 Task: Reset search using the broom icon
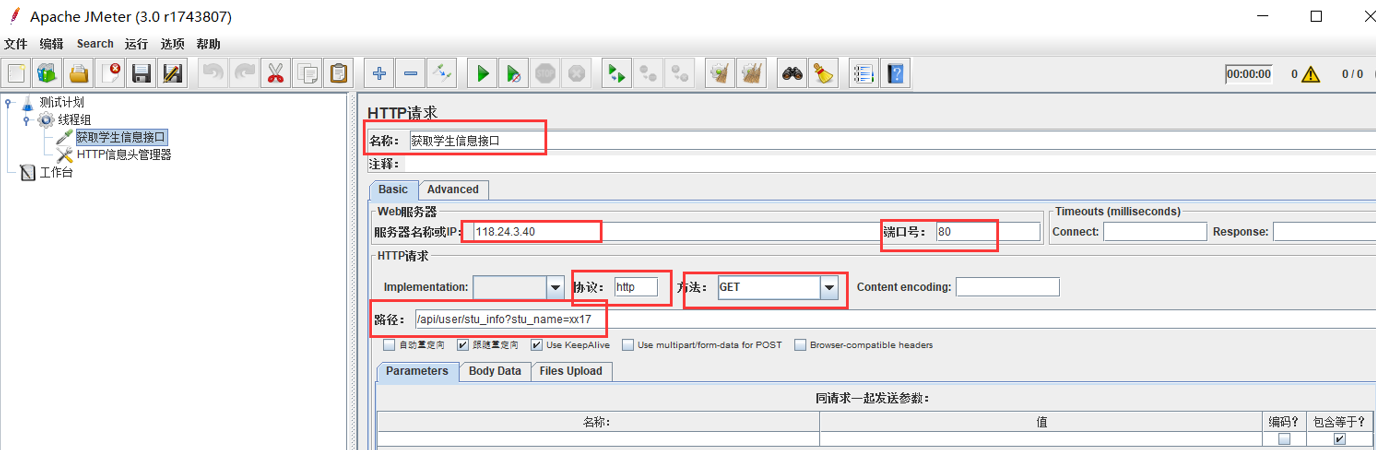pyautogui.click(x=823, y=73)
